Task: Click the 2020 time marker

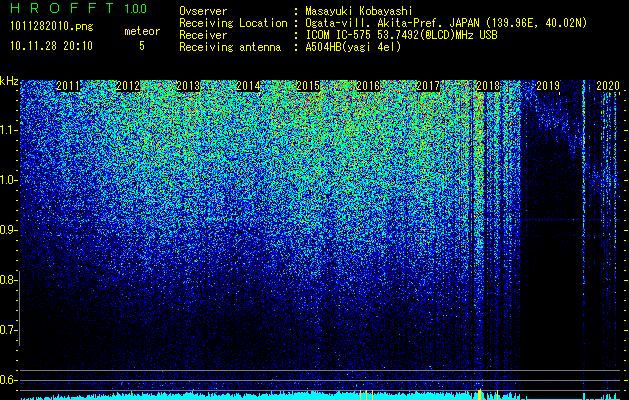Action: pos(608,86)
